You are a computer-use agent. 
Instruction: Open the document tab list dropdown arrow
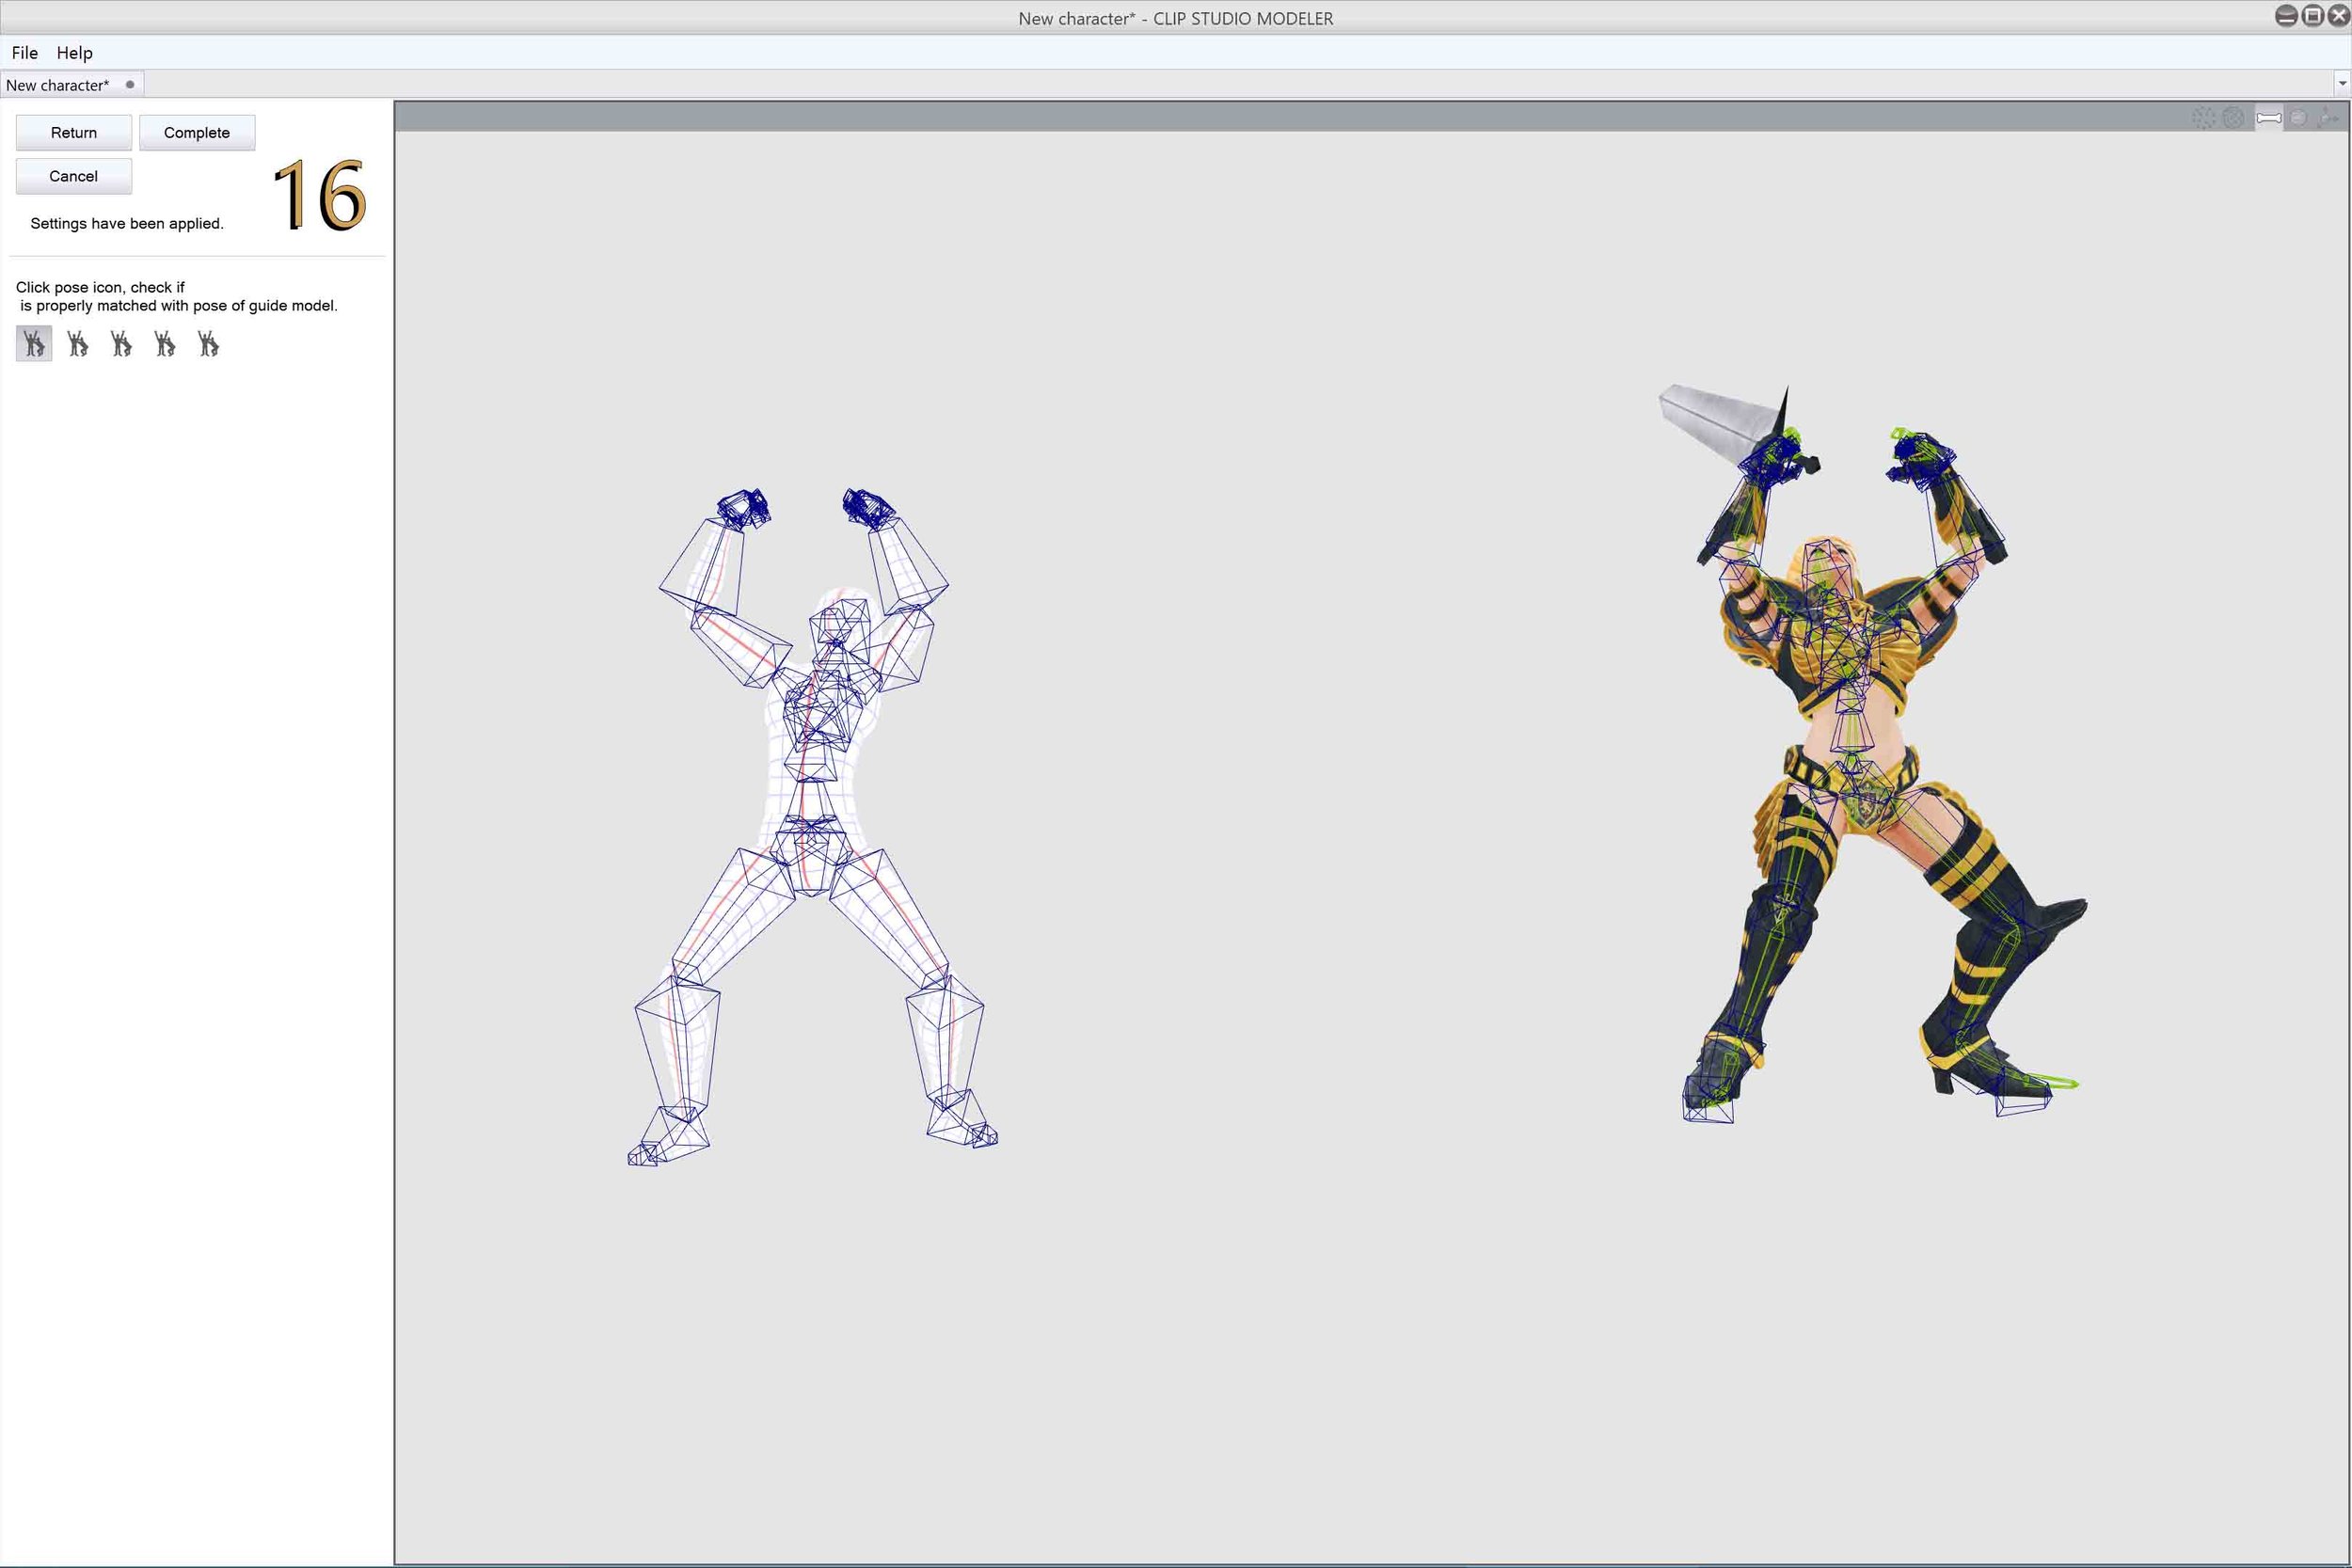[2342, 84]
